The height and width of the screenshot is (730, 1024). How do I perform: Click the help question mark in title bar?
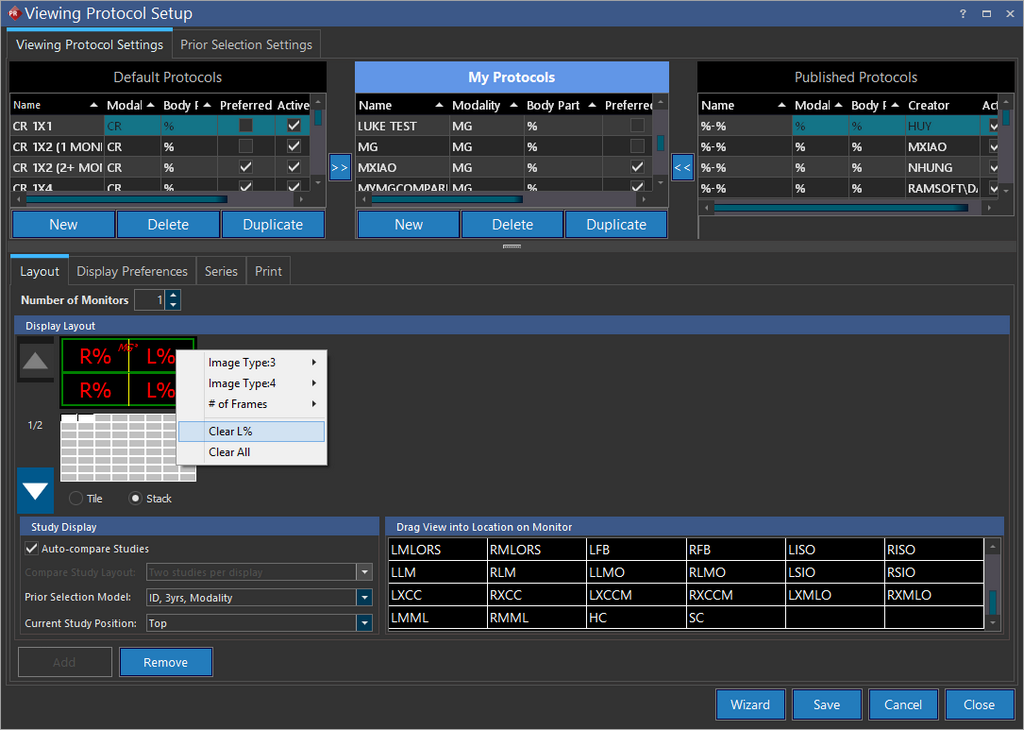pyautogui.click(x=962, y=14)
